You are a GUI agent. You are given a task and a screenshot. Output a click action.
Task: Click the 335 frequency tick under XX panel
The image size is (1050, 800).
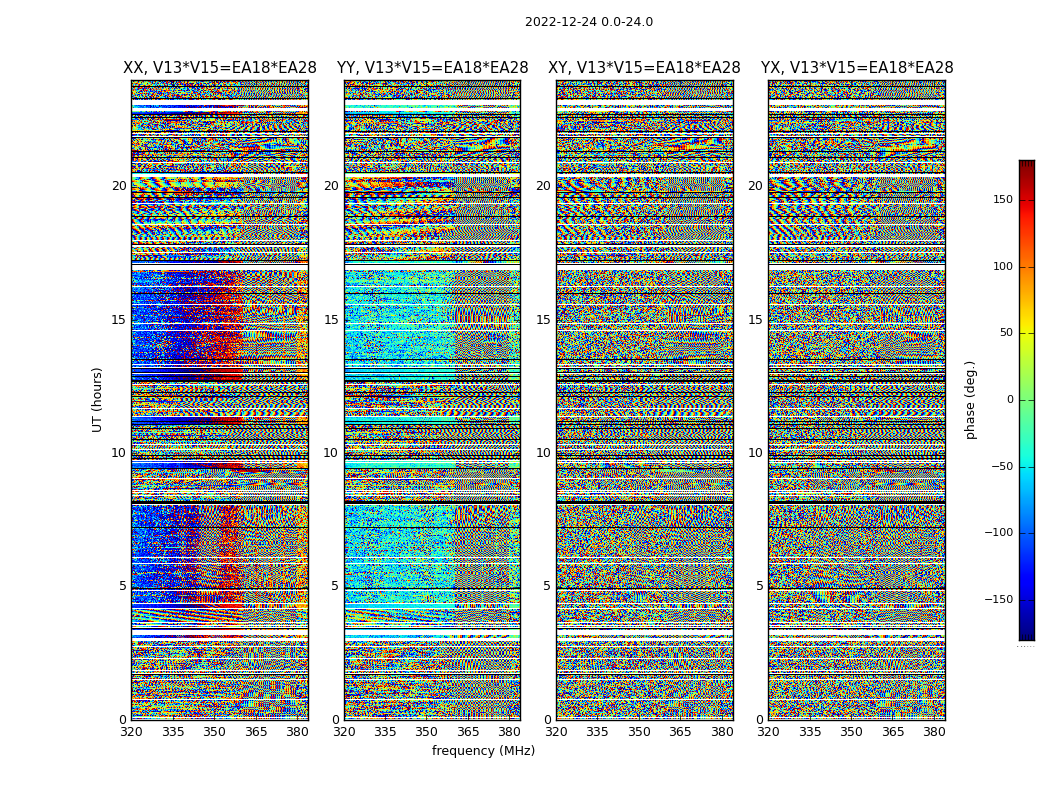pos(173,732)
